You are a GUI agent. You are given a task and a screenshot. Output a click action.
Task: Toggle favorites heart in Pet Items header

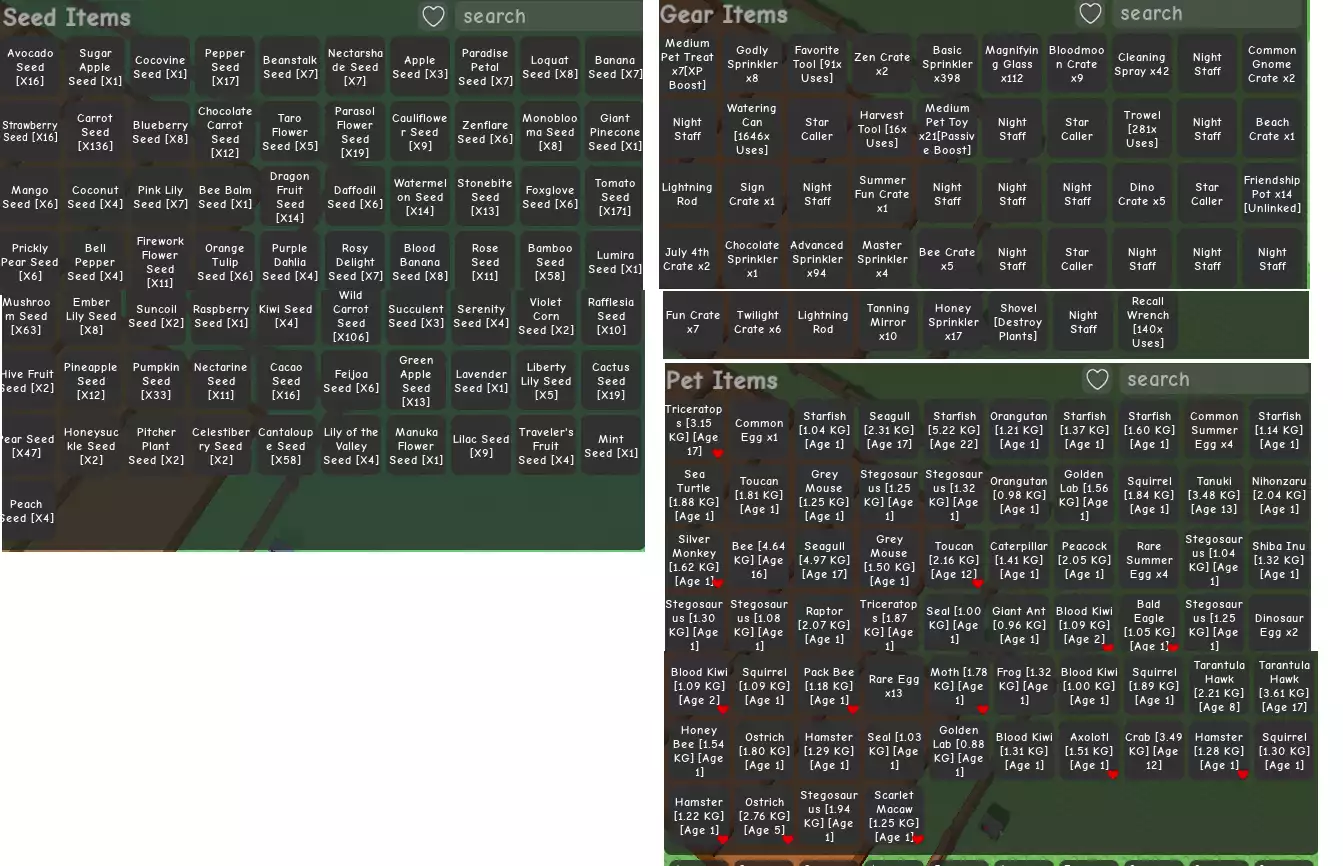tap(1097, 380)
